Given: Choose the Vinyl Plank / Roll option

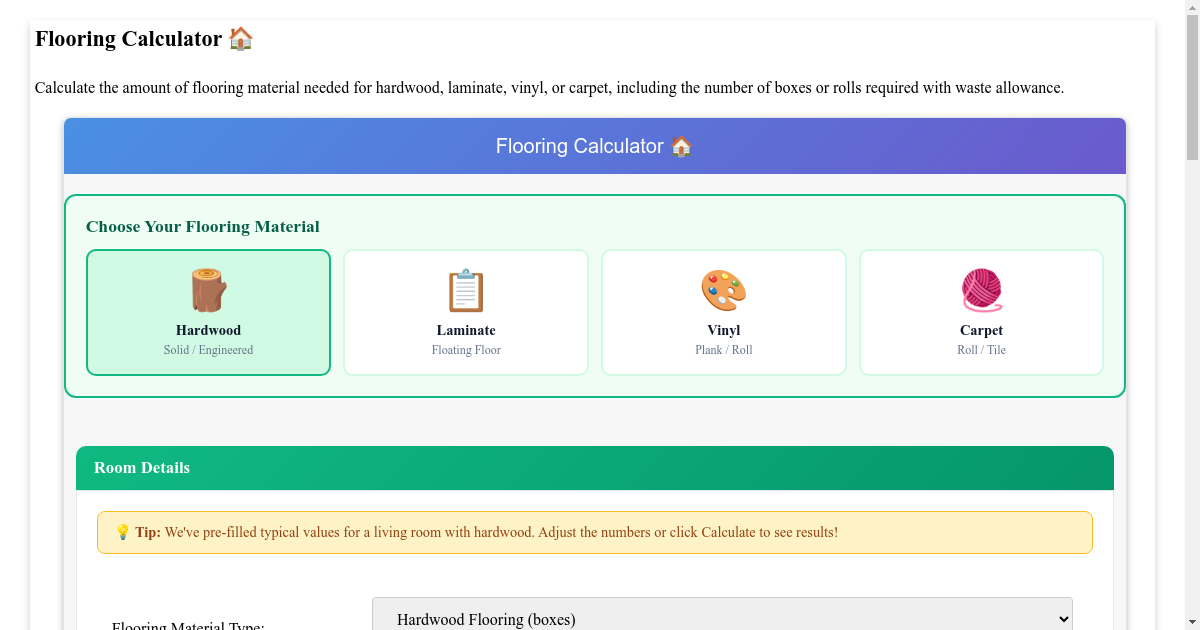Looking at the screenshot, I should pos(724,312).
